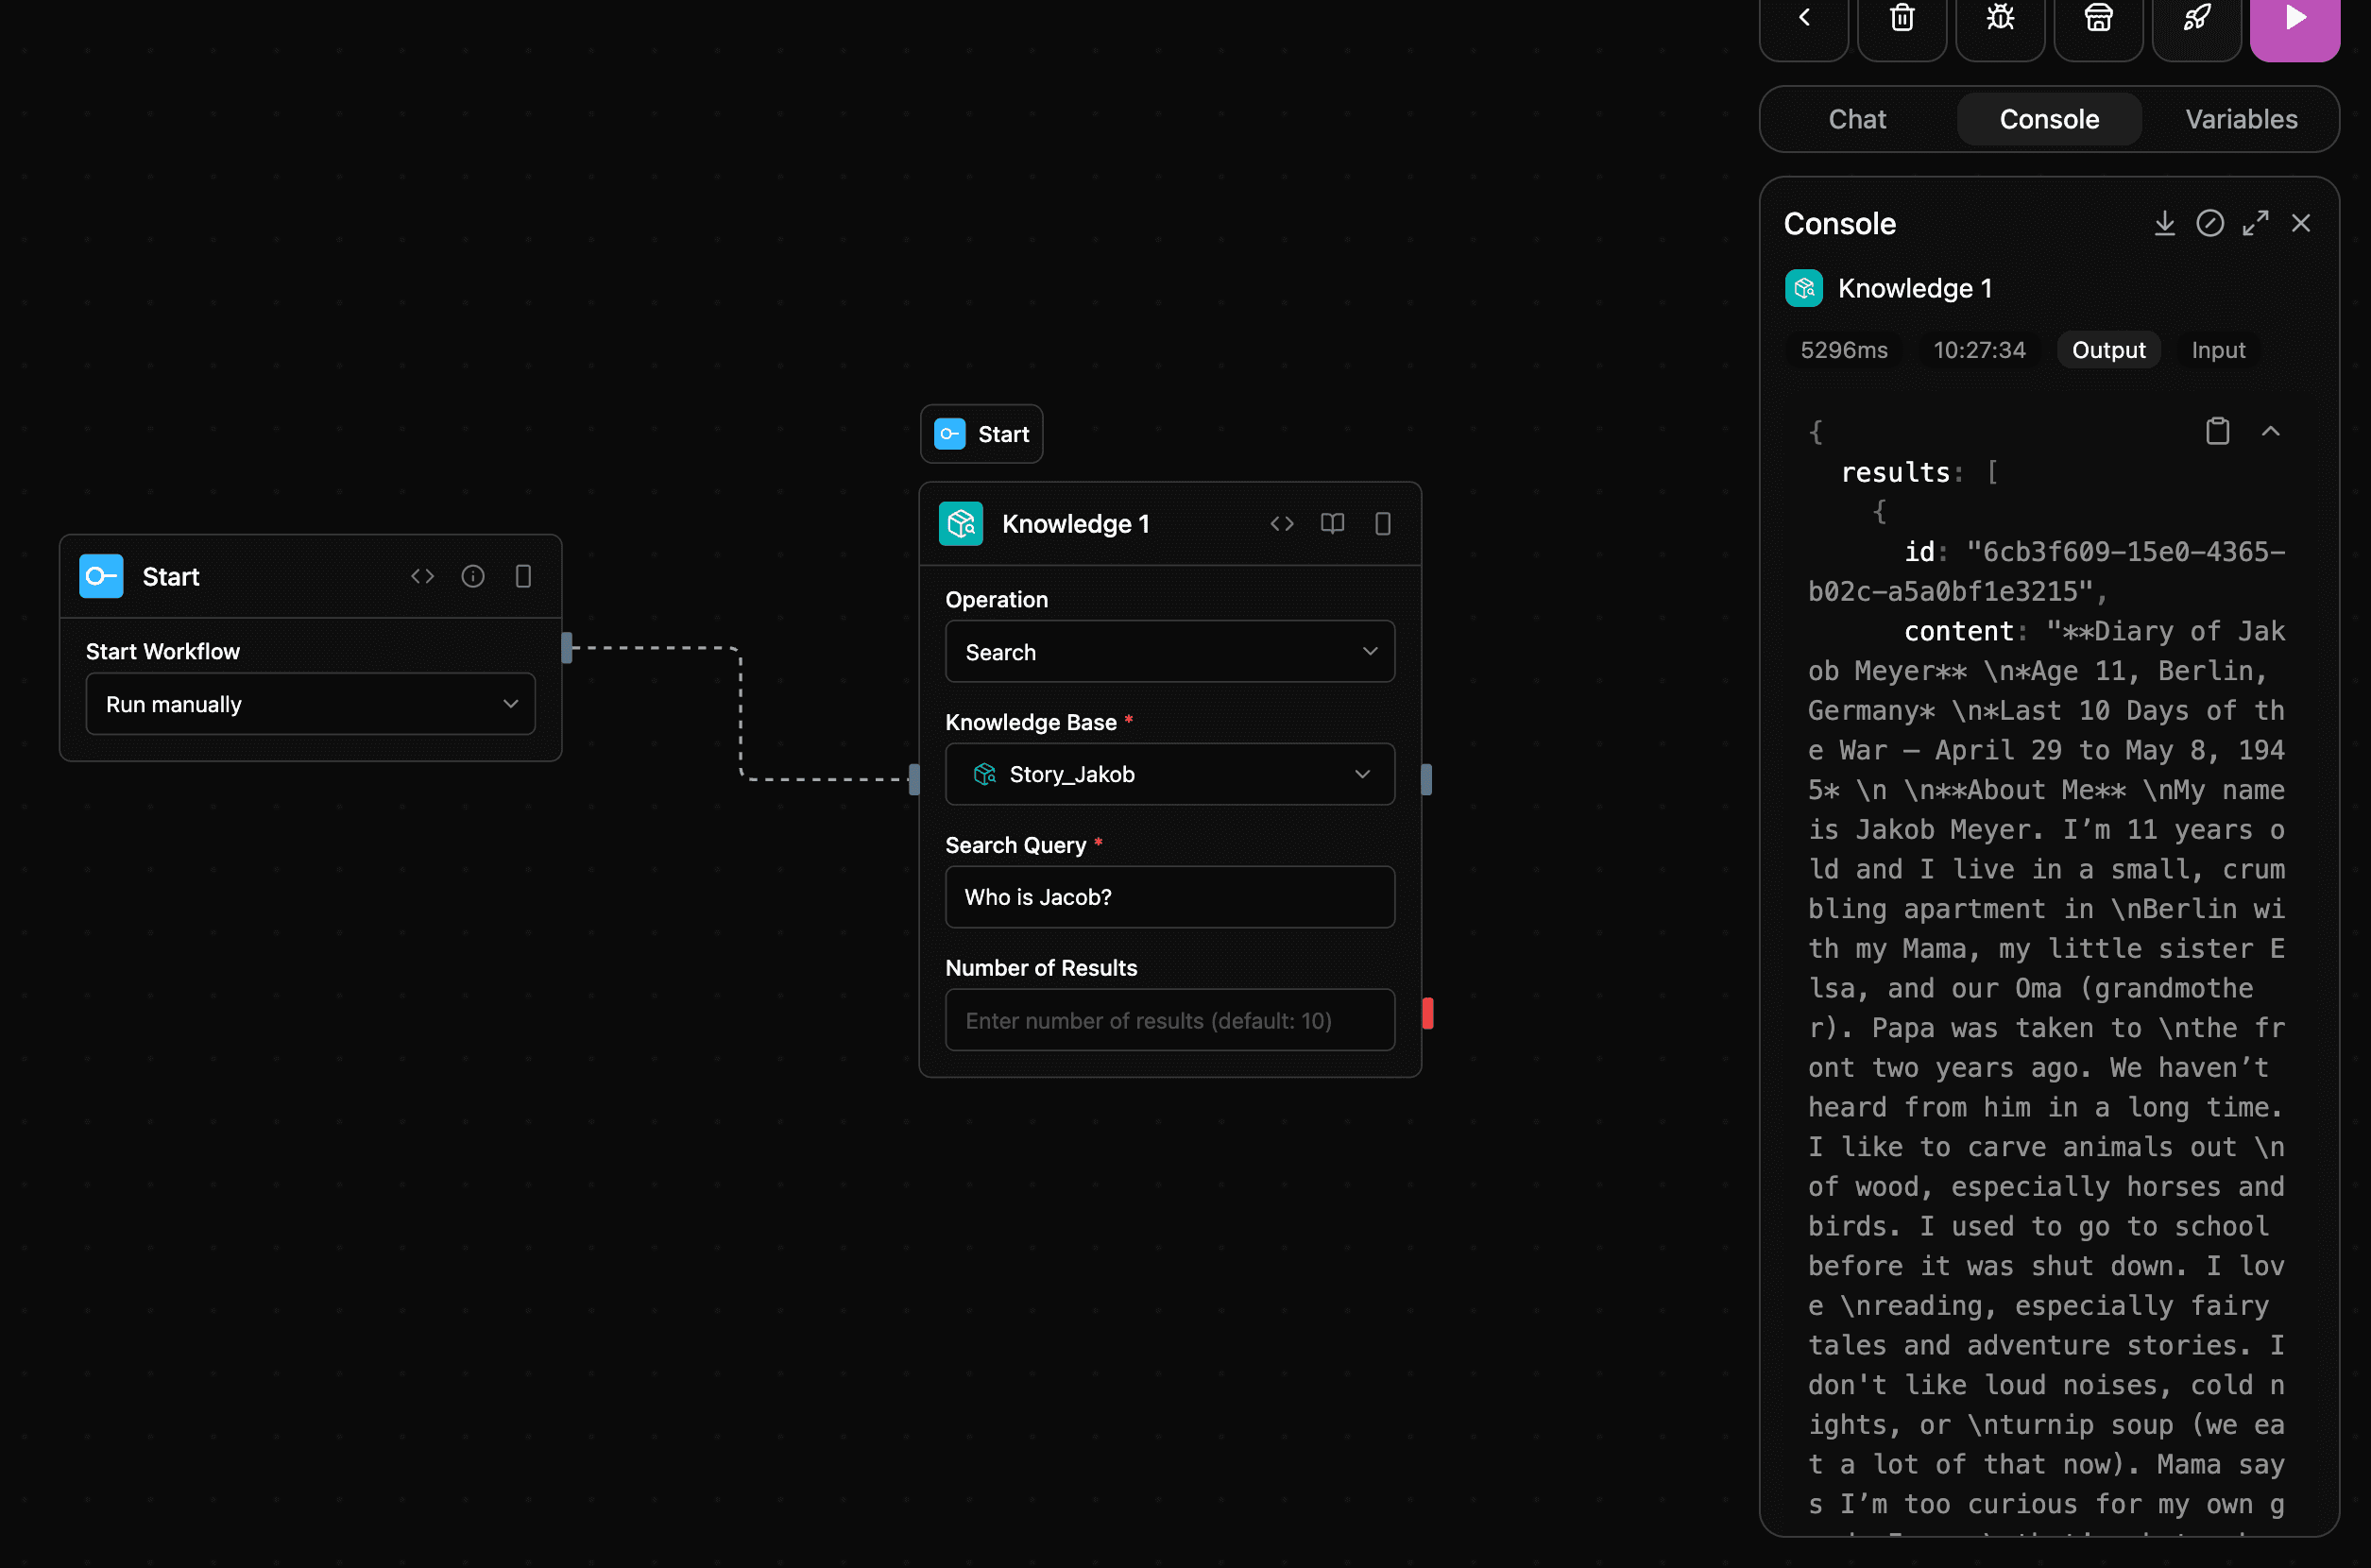The height and width of the screenshot is (1568, 2371).
Task: Clear the console output
Action: 2210,223
